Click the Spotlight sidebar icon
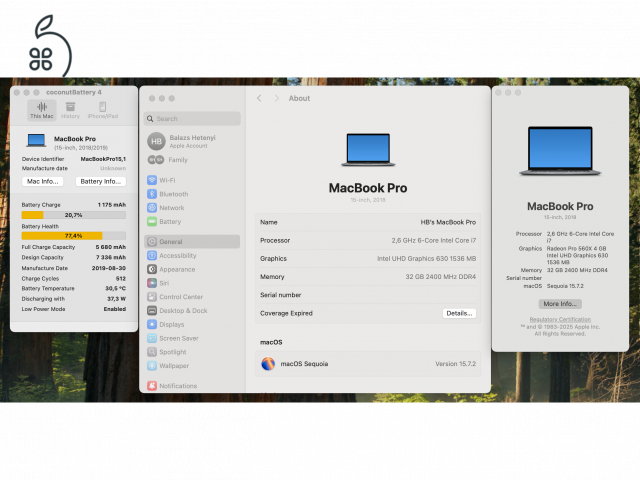 click(152, 352)
